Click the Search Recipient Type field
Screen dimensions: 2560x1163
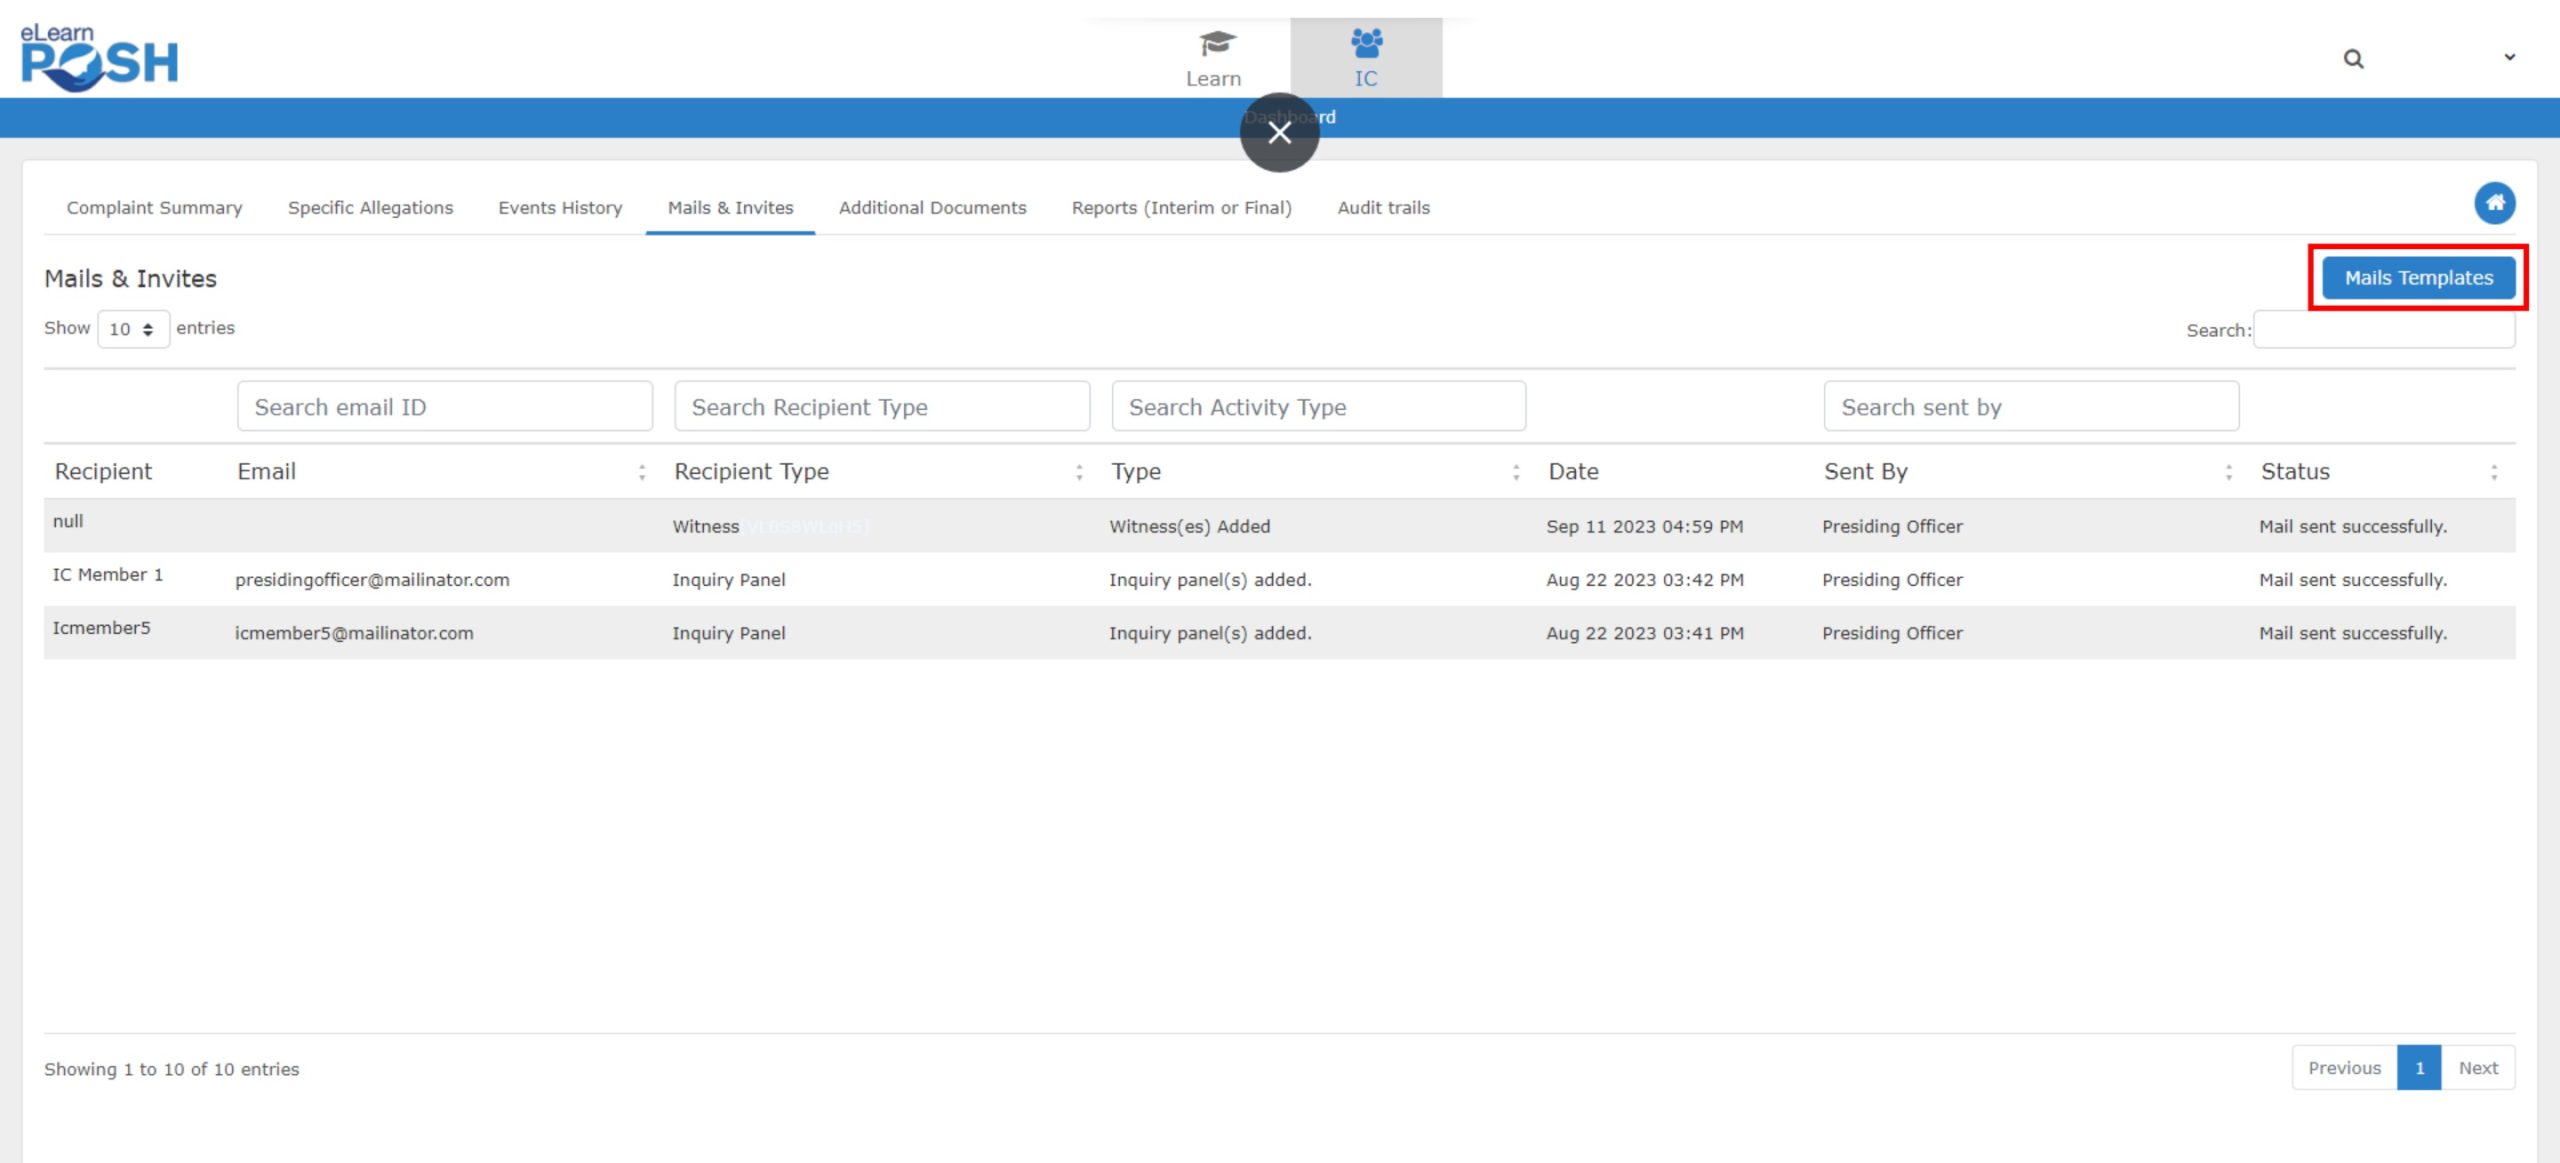(x=882, y=406)
